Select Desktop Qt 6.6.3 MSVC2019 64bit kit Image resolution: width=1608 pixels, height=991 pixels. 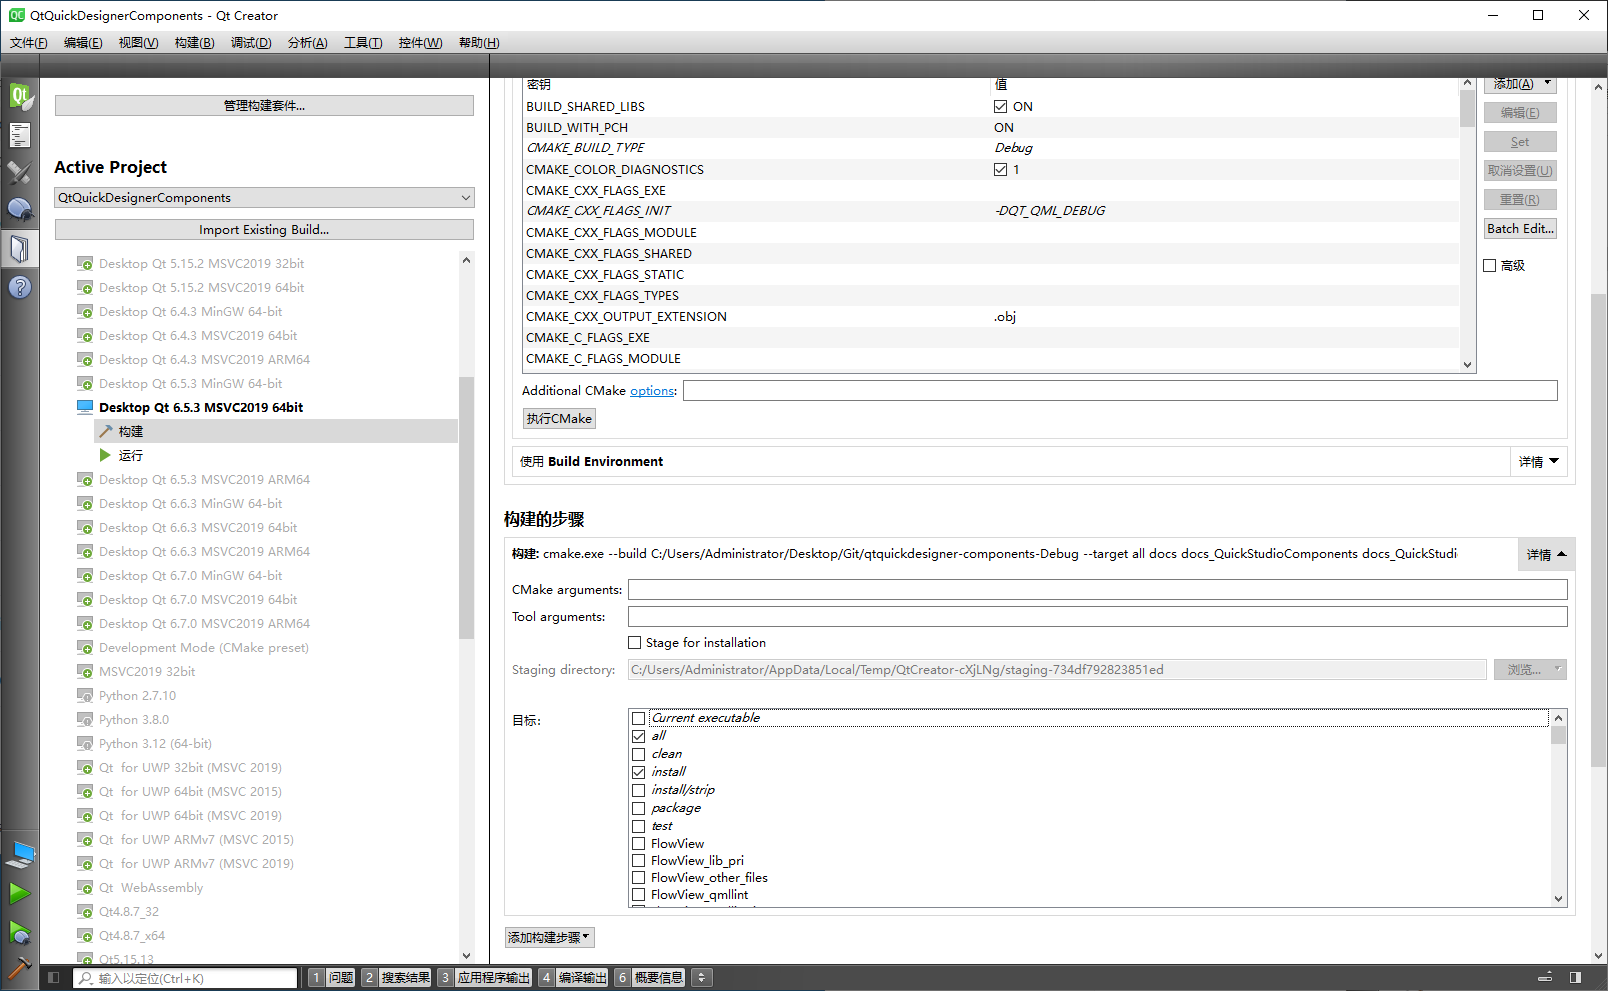coord(197,528)
